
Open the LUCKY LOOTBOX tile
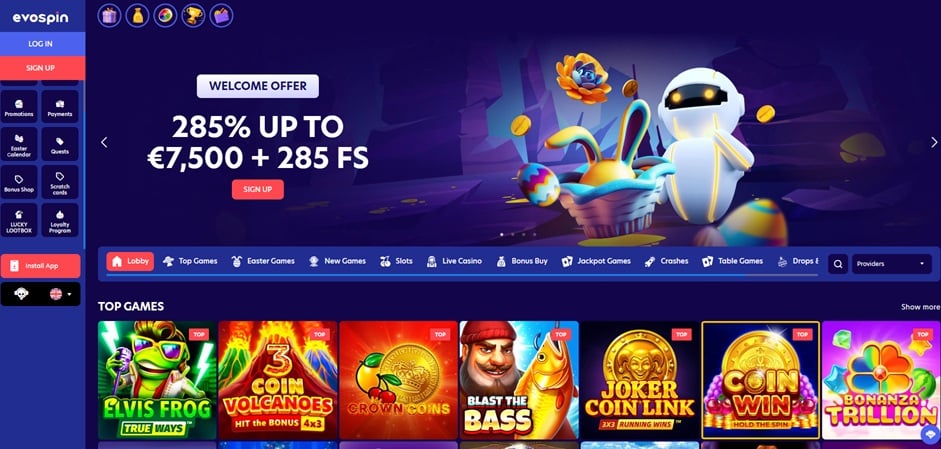(x=19, y=220)
